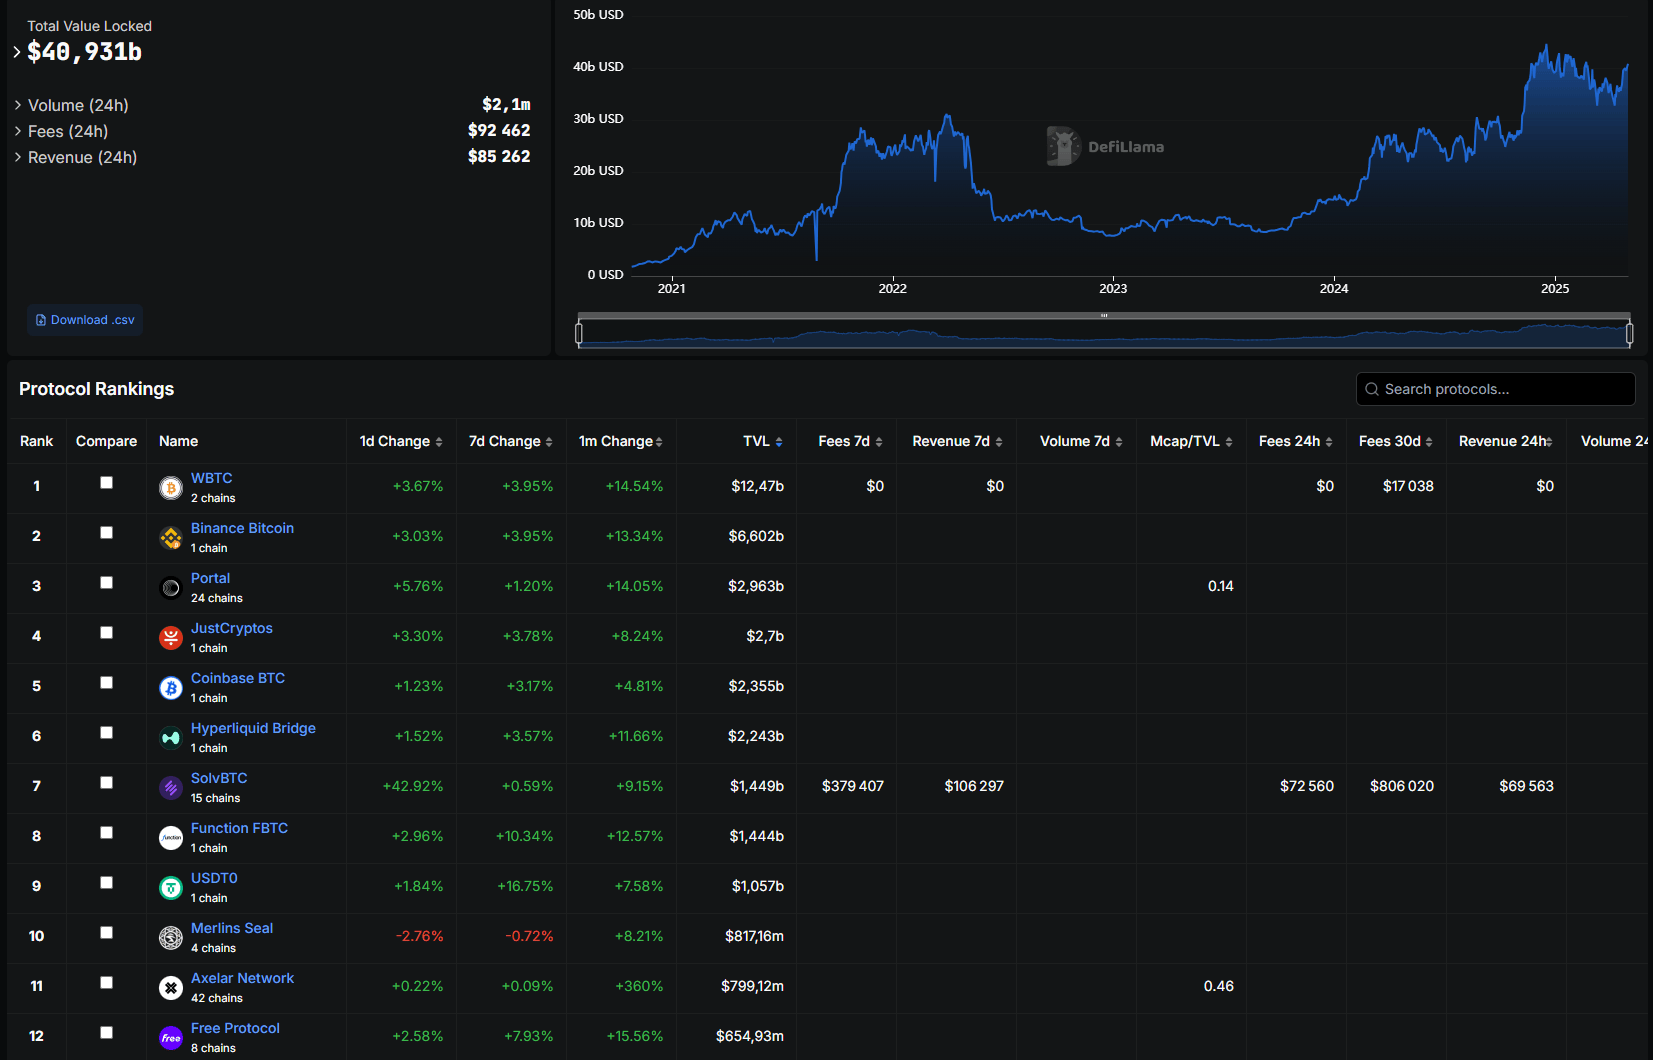Click the Binance Bitcoin logo icon

point(171,538)
